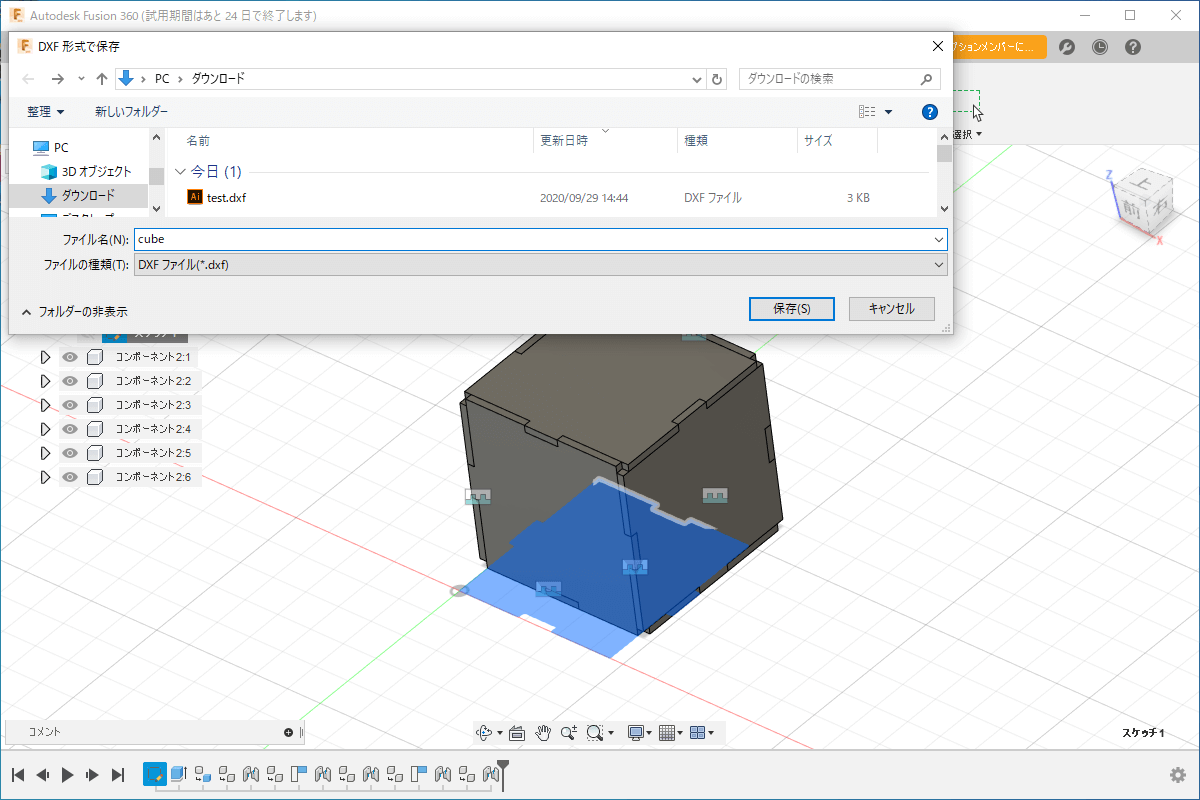Open the Viewports layout icon
This screenshot has width=1200, height=800.
[x=698, y=733]
